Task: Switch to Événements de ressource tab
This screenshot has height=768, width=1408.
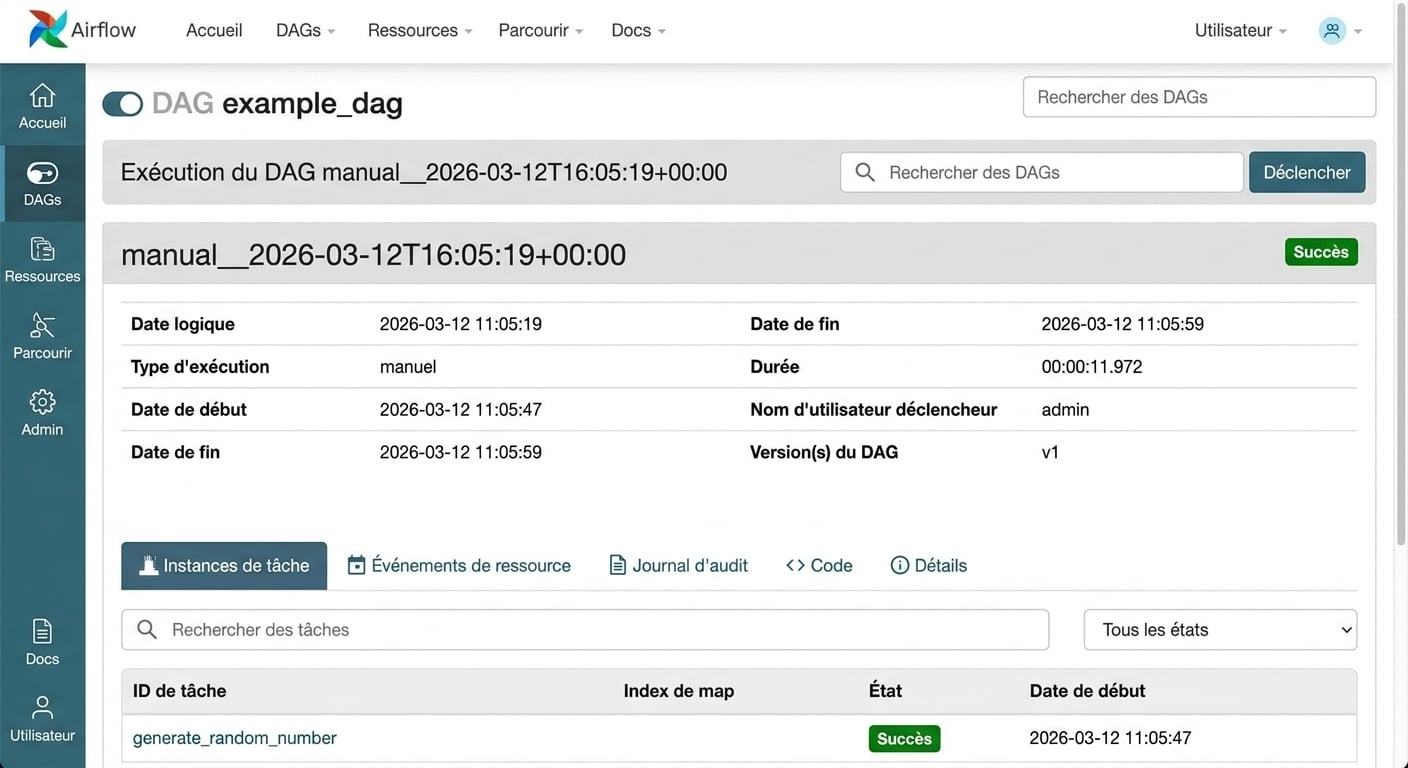Action: (x=459, y=566)
